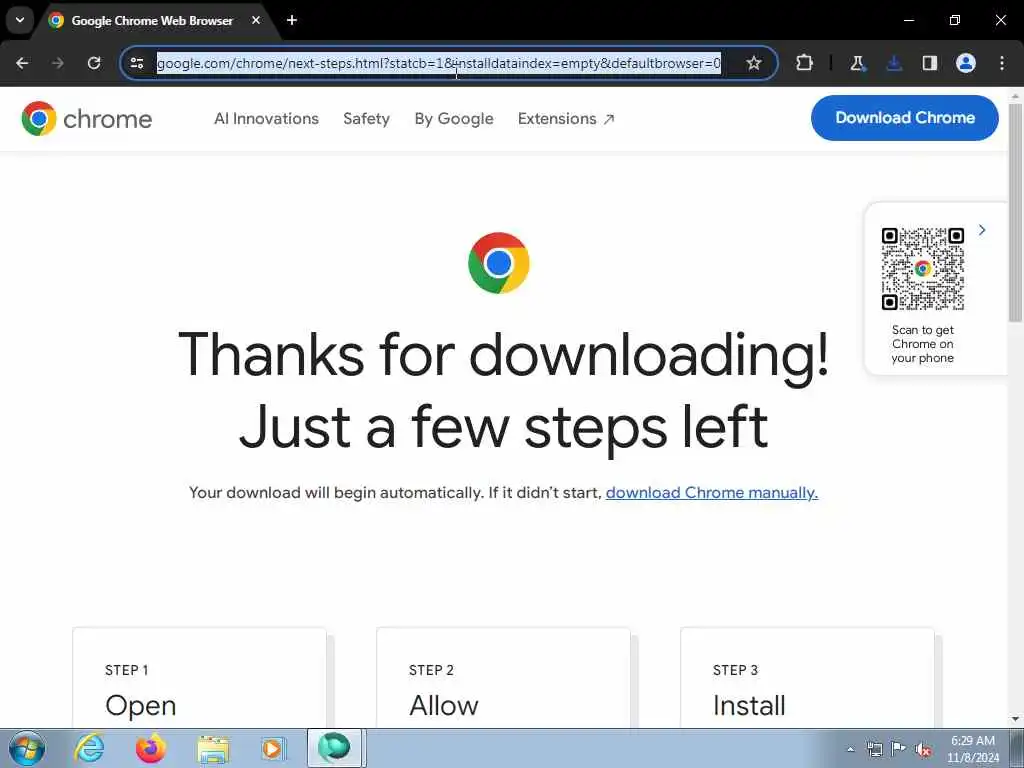The width and height of the screenshot is (1024, 768).
Task: Bookmark this page with the star icon
Action: (754, 63)
